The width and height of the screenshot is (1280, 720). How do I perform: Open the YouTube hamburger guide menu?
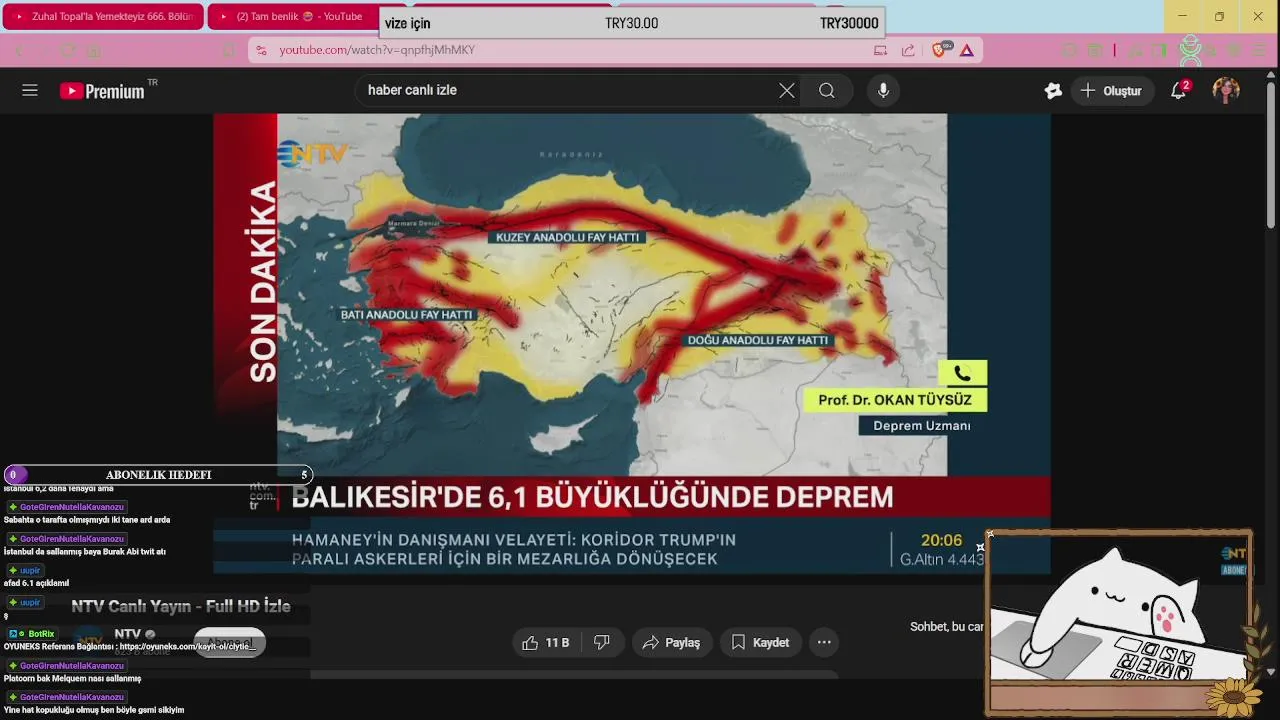[30, 90]
